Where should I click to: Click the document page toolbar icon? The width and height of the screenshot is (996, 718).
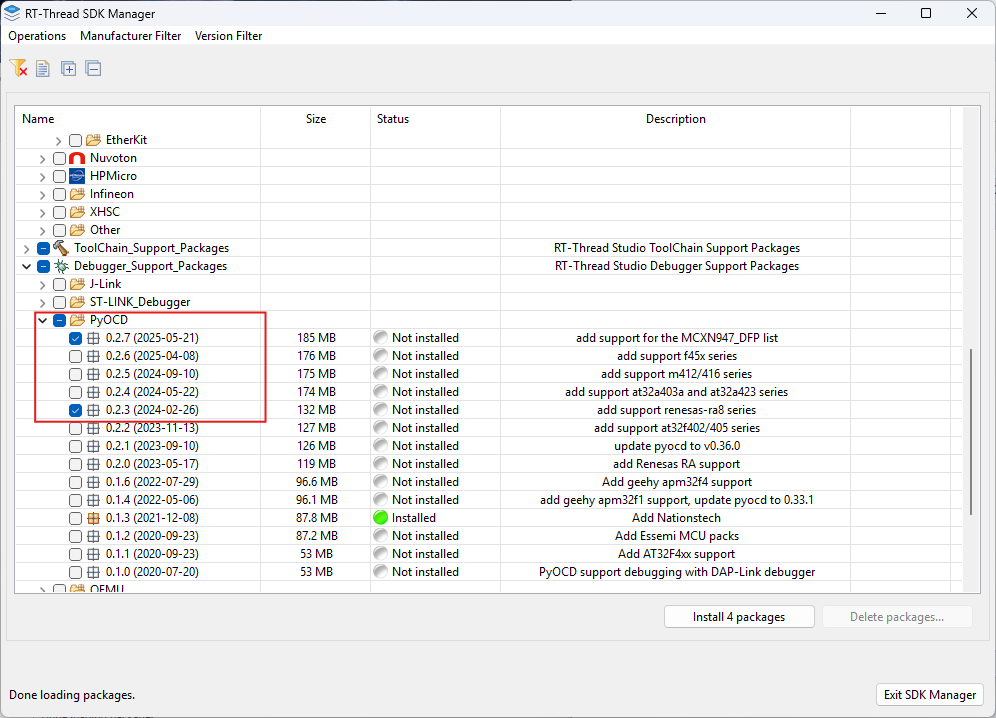(43, 69)
